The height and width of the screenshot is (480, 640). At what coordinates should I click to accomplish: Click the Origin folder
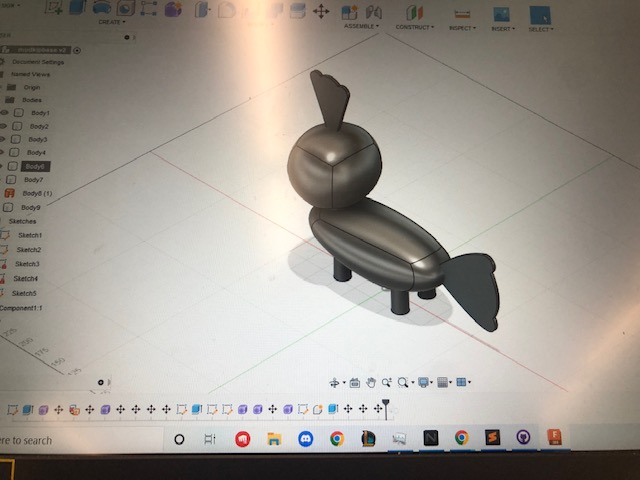tap(32, 87)
